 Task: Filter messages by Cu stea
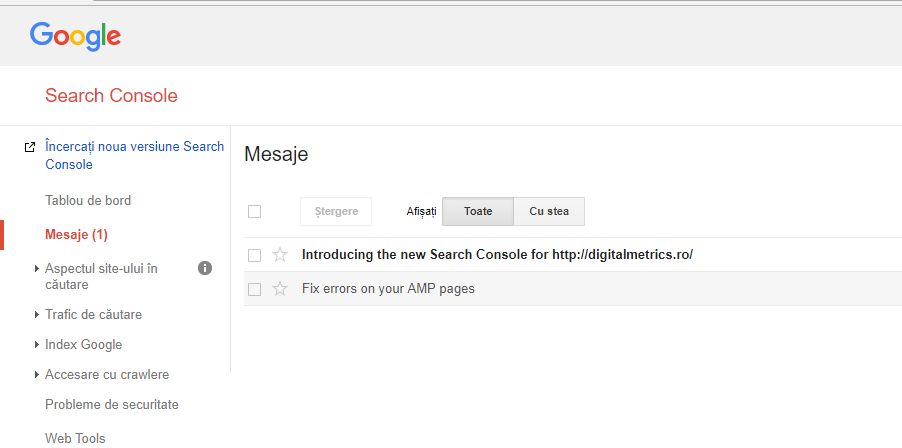(549, 211)
